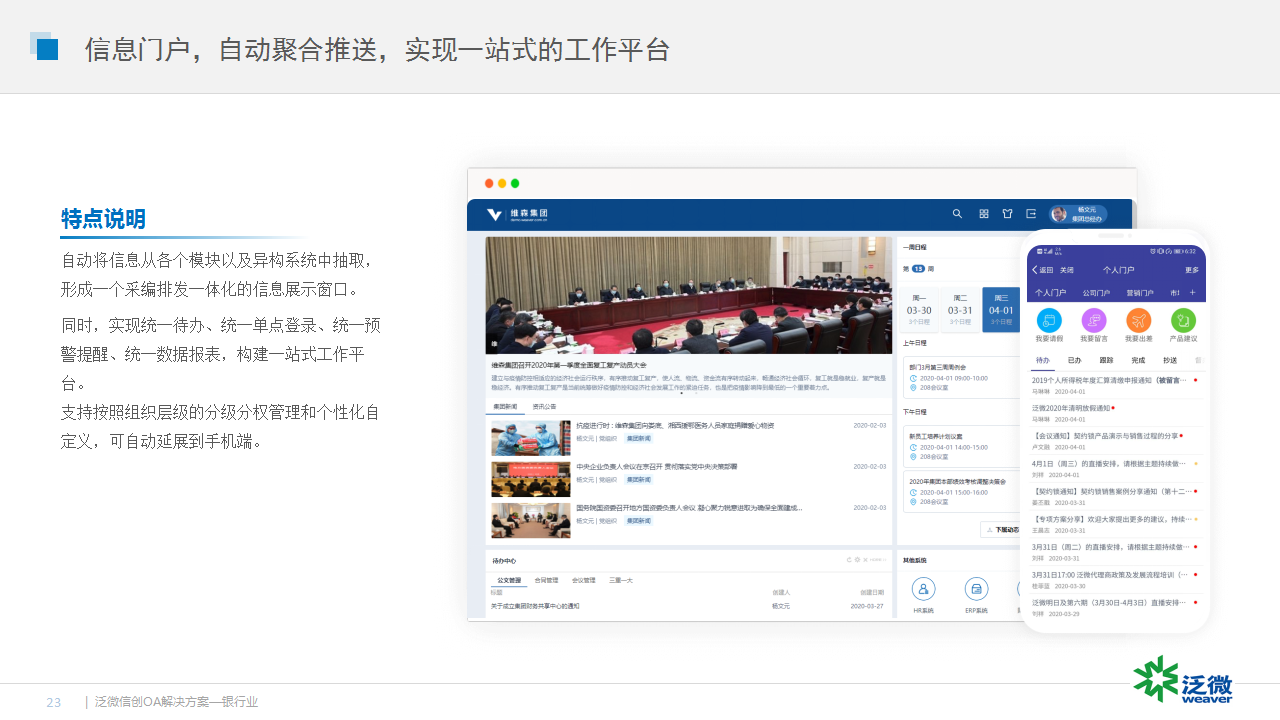1280x720 pixels.
Task: Tap the 返回 back button on mobile
Action: 1043,270
